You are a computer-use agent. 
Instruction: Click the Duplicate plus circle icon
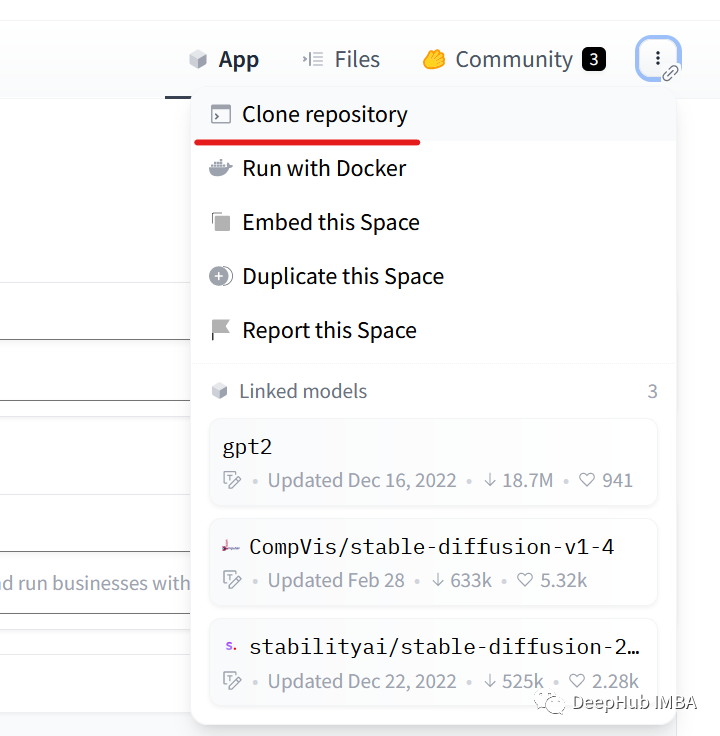coord(221,276)
